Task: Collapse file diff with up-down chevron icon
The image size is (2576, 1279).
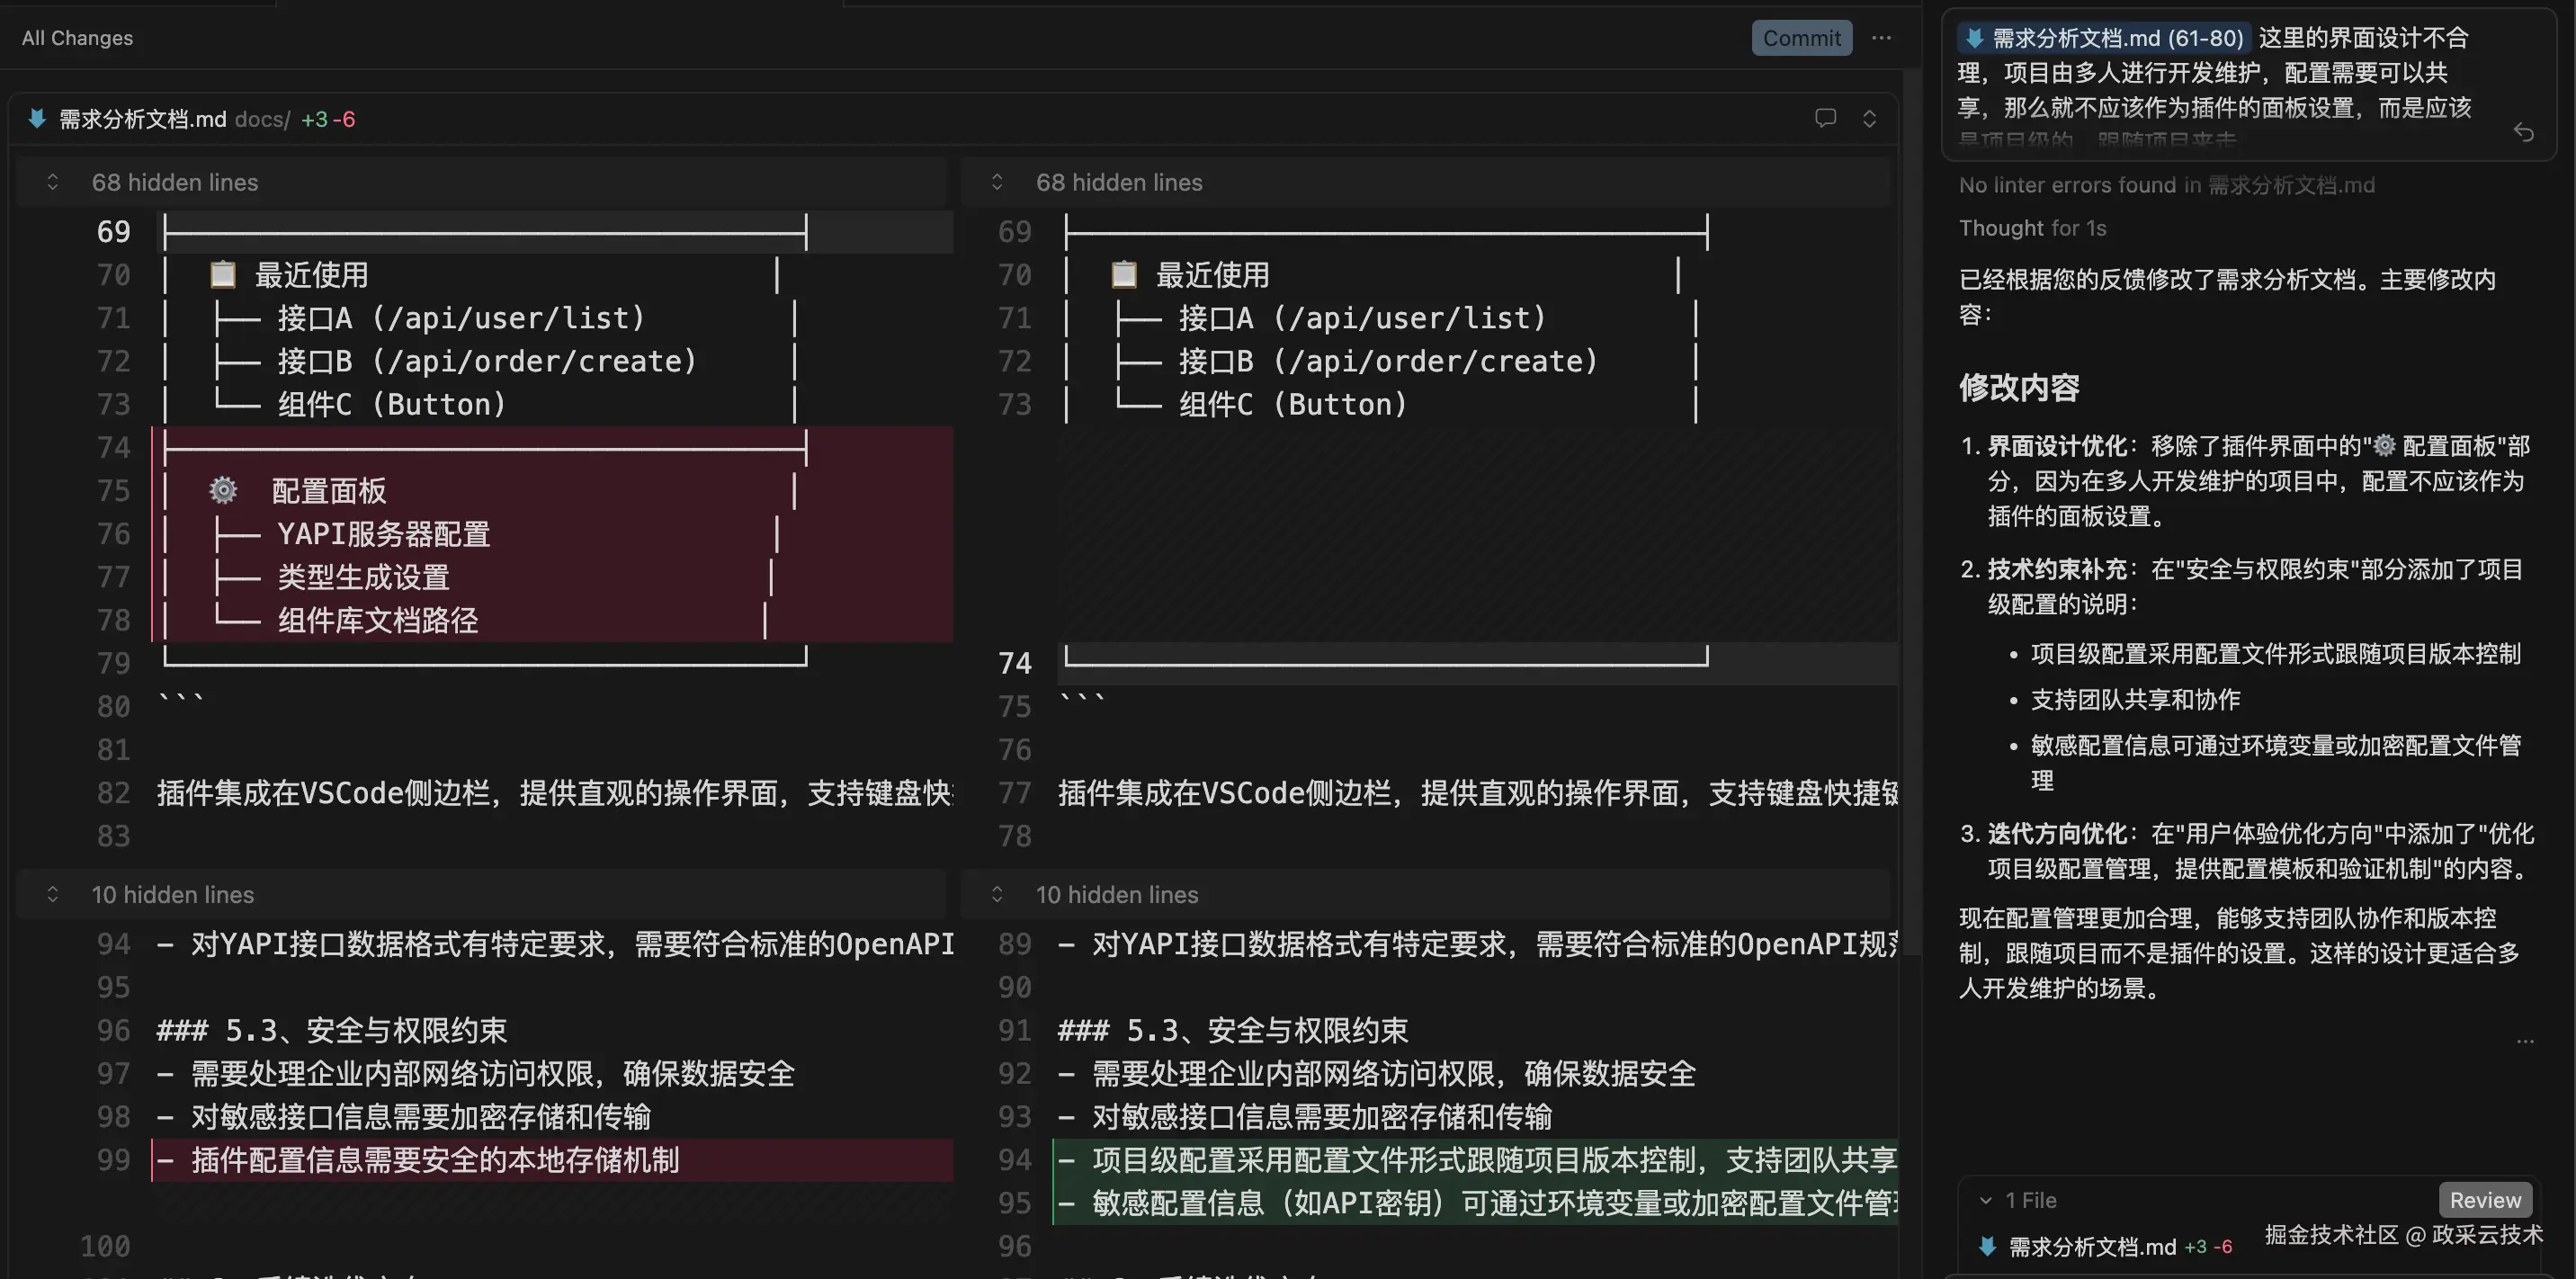Action: point(1869,118)
